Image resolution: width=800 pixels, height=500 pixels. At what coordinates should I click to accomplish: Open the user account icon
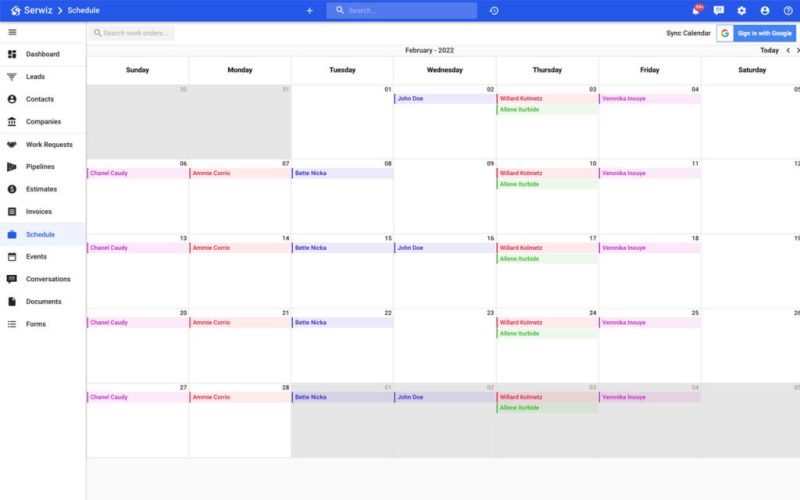tap(765, 10)
